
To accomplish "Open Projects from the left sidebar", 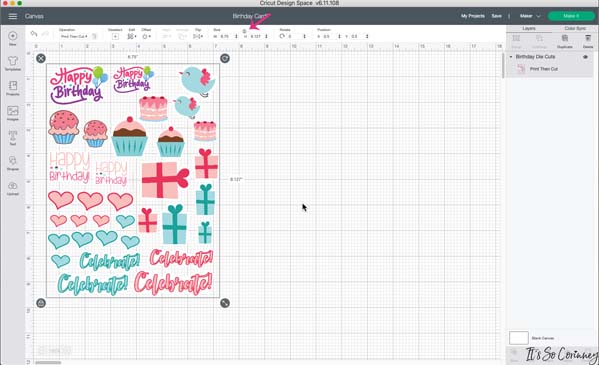I will click(x=13, y=88).
